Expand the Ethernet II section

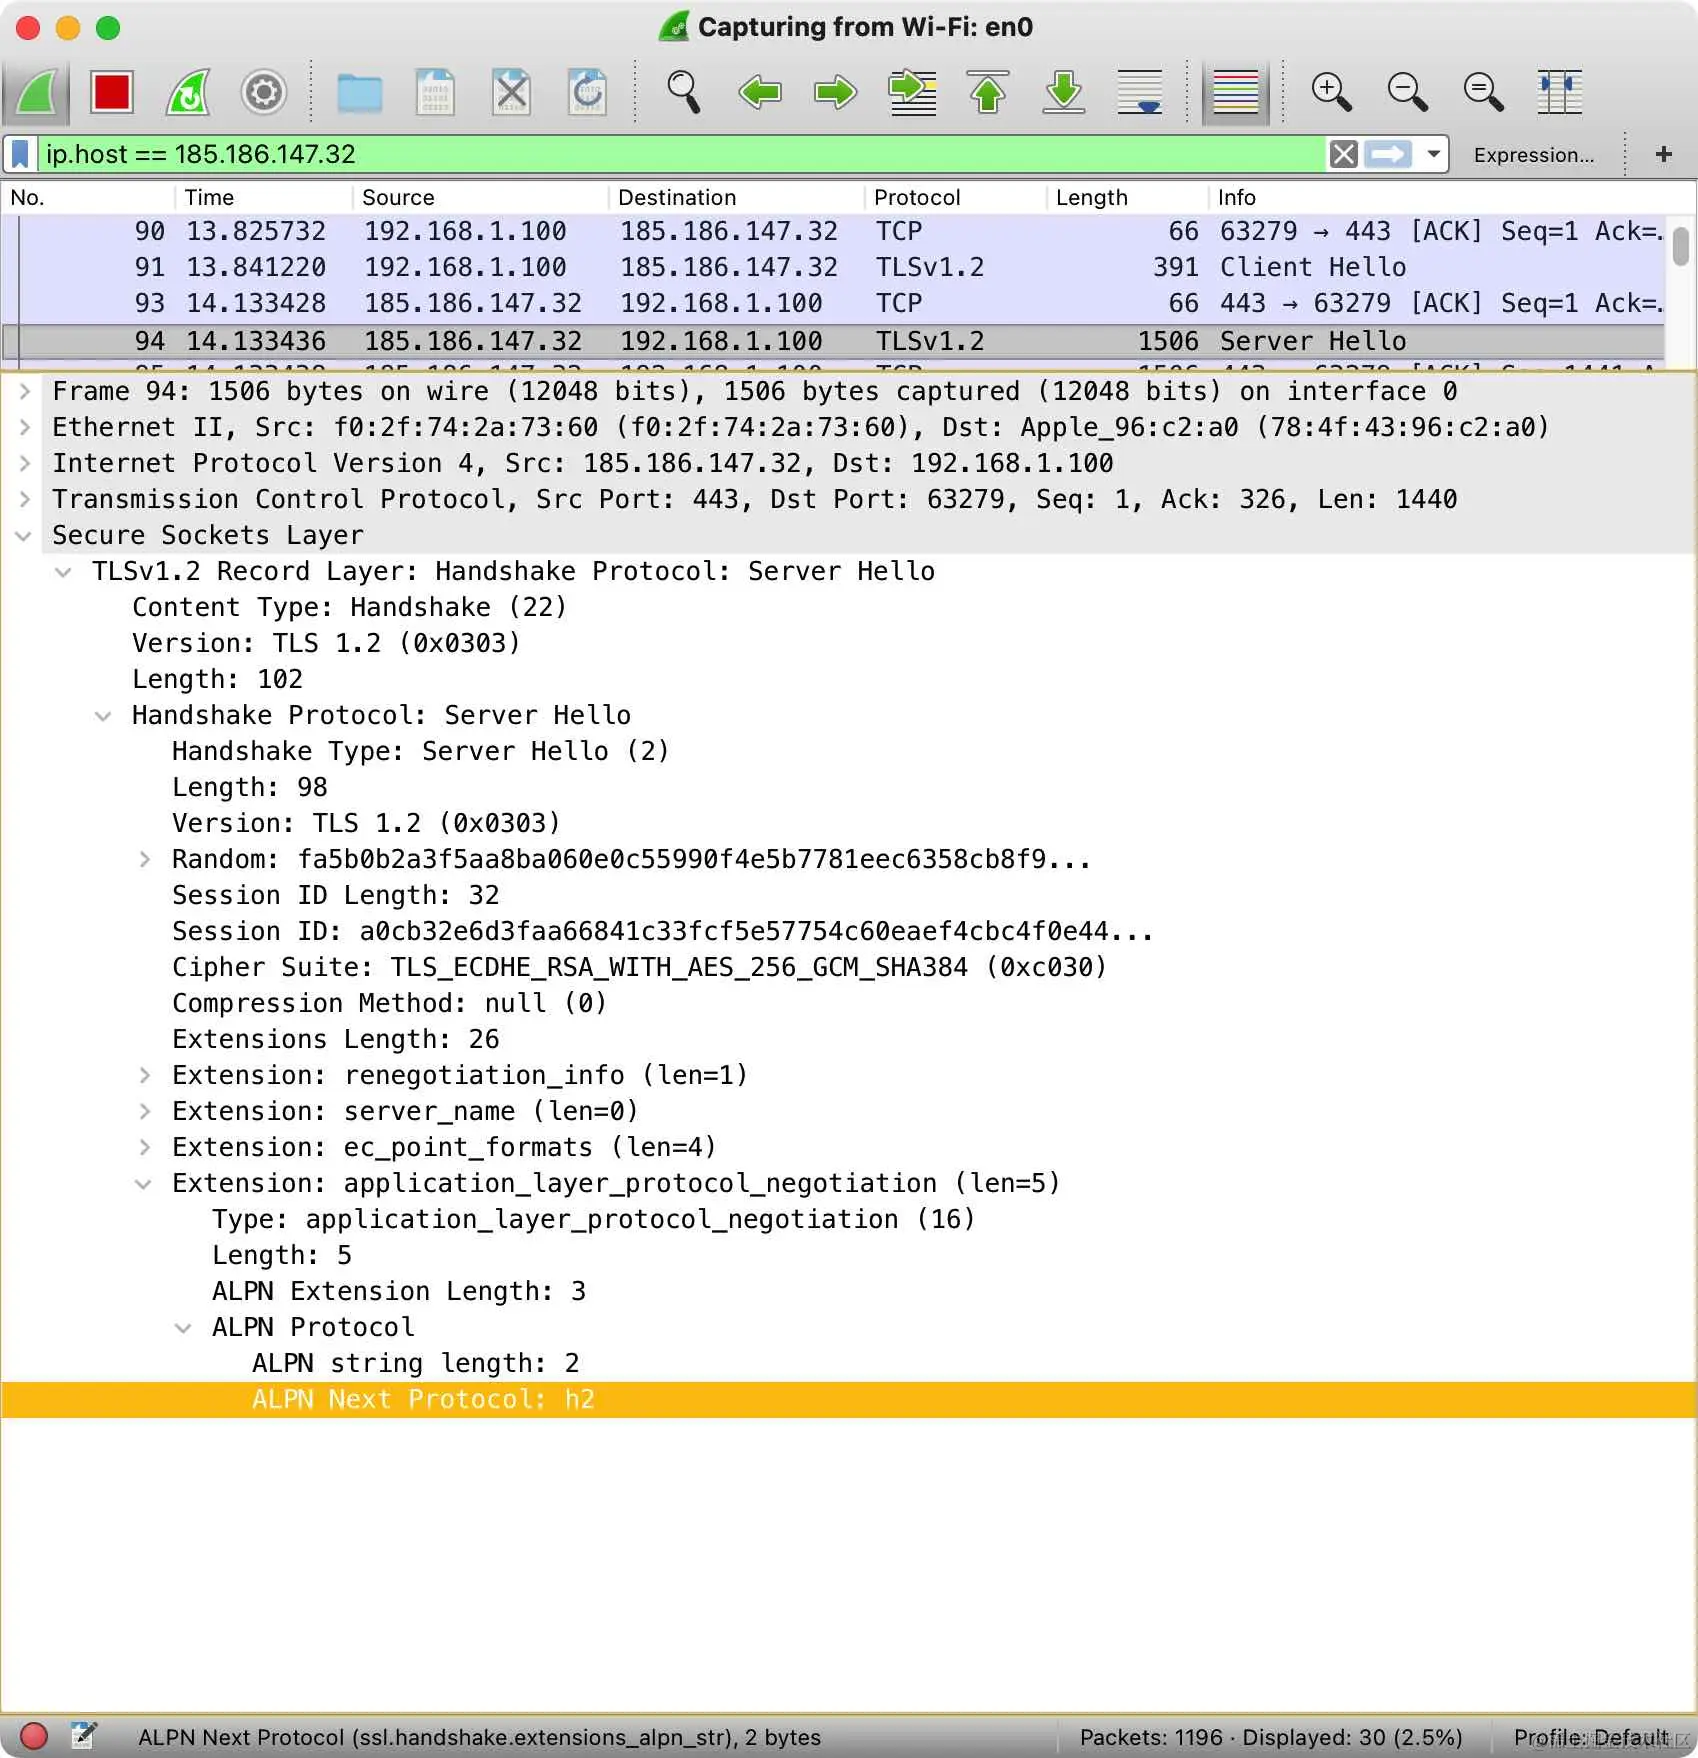pyautogui.click(x=25, y=427)
